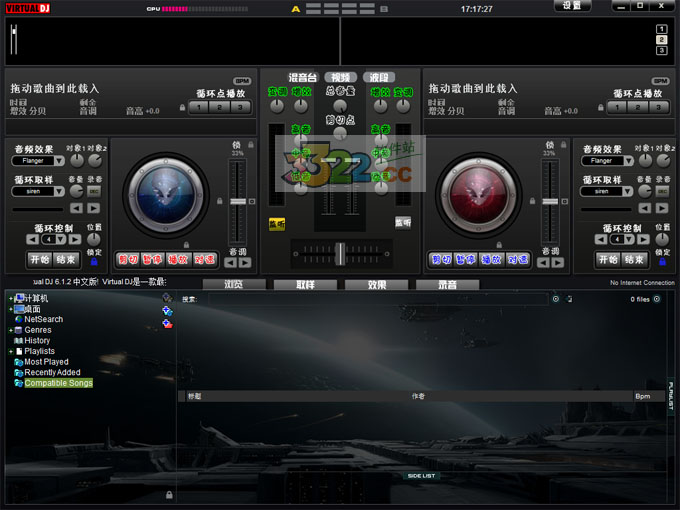This screenshot has width=680, height=510.
Task: Click right deck red jog wheel
Action: [x=479, y=195]
